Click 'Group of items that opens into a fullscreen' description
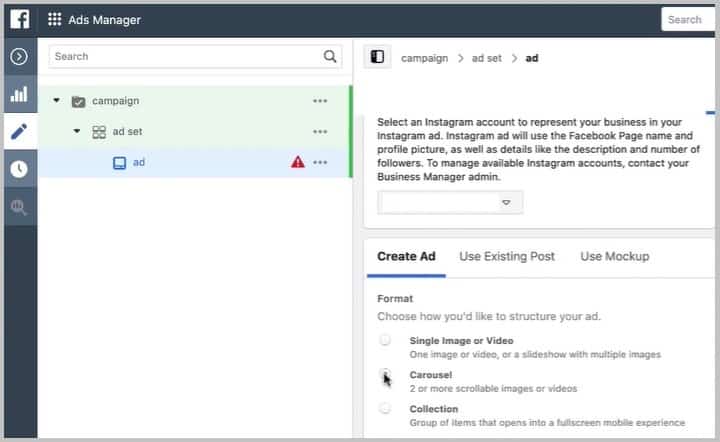 [x=547, y=423]
